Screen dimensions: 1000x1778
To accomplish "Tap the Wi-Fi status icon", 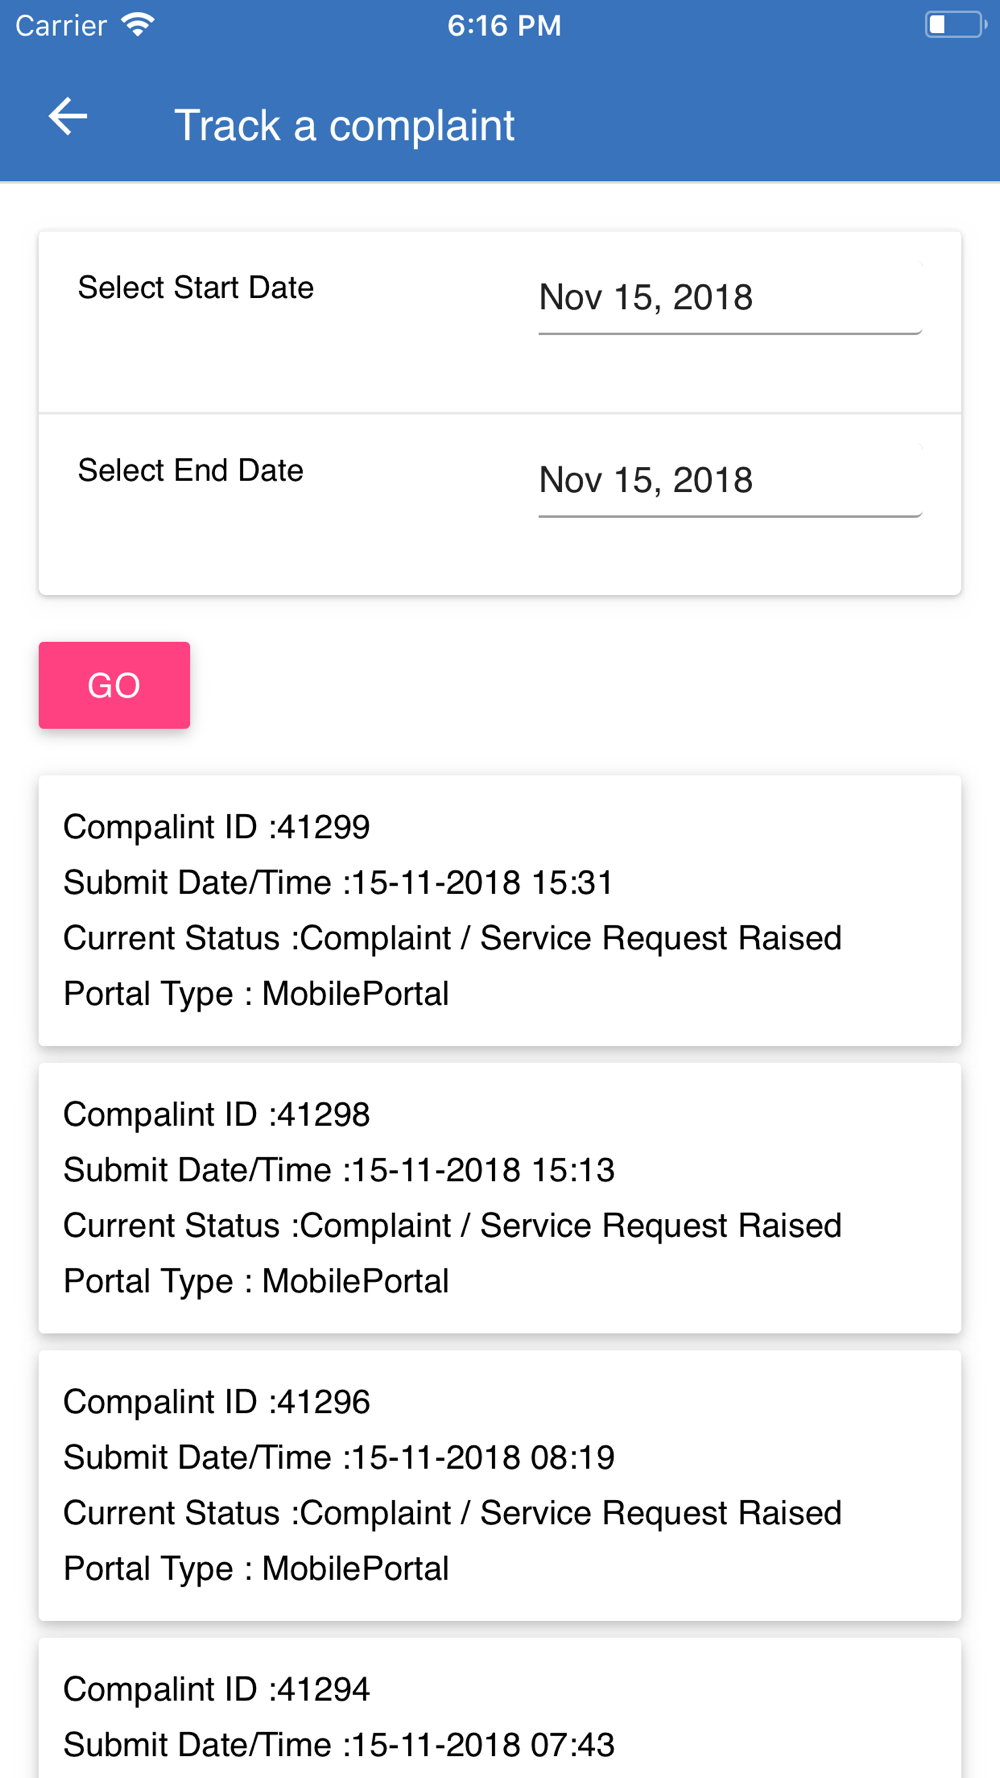I will (137, 25).
